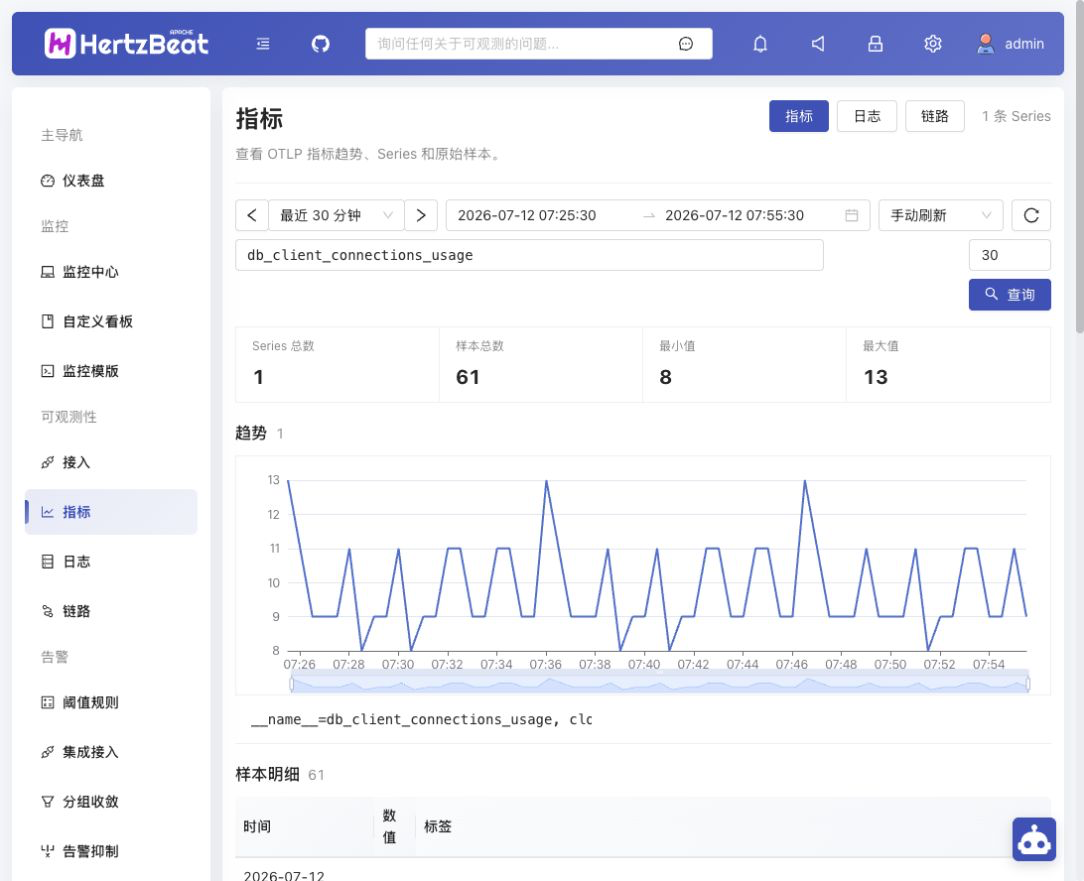Click the 最大值 card value 13
This screenshot has height=881, width=1084.
pos(875,377)
